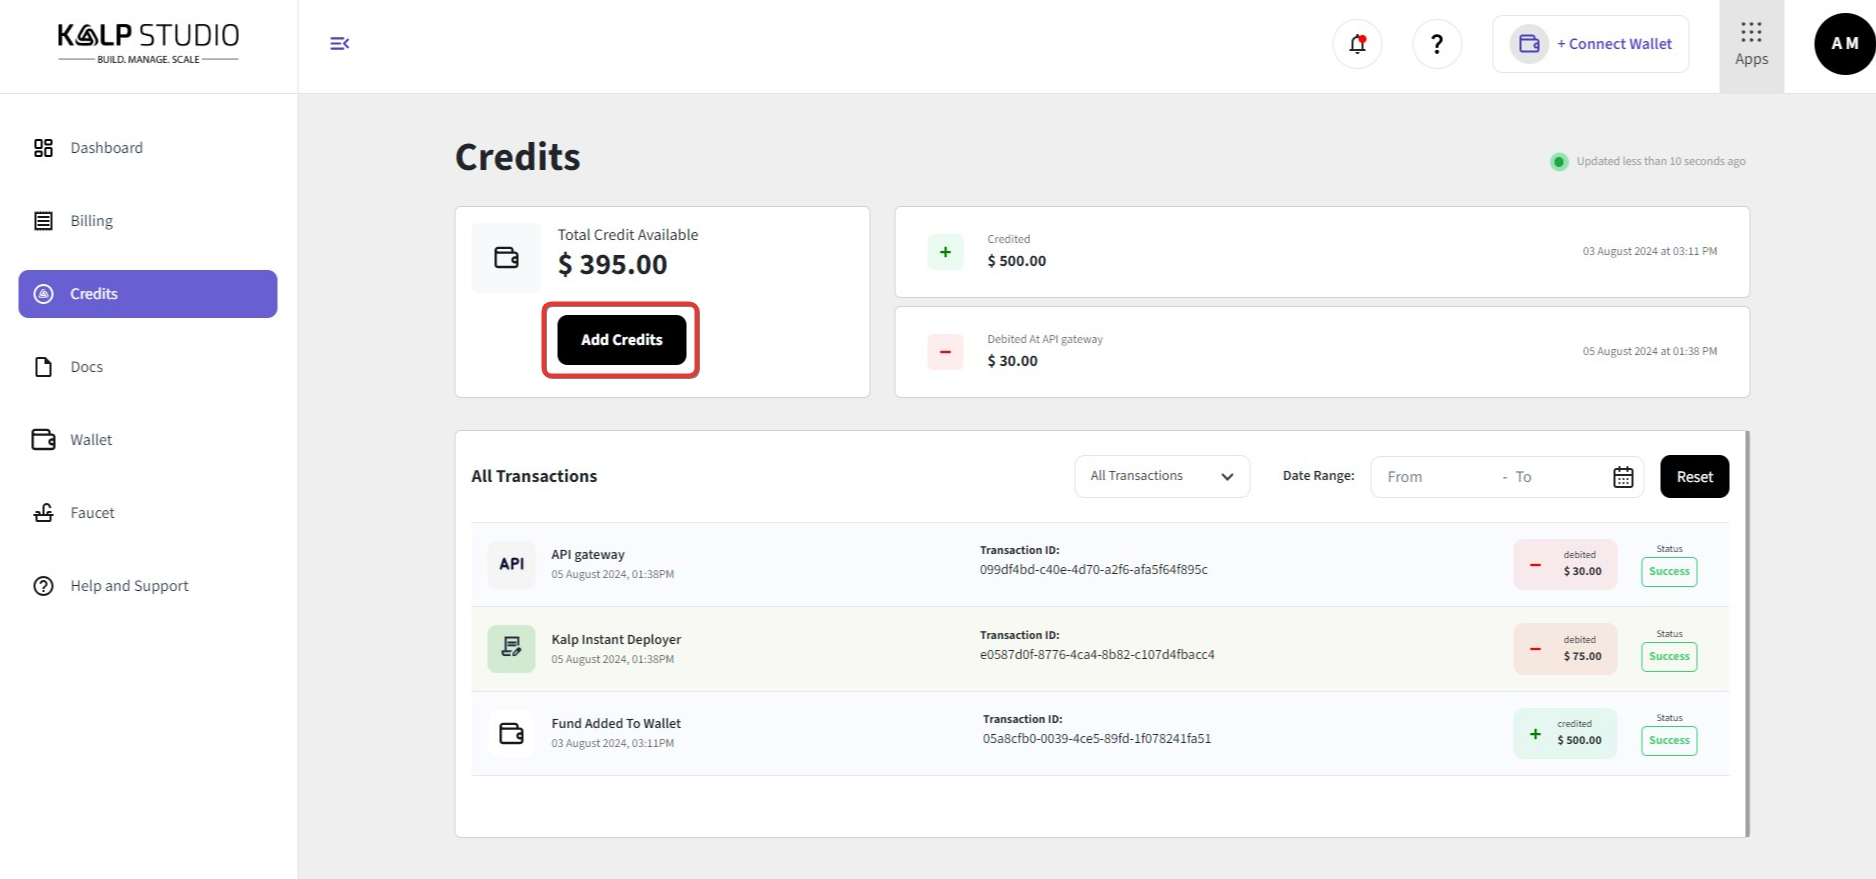Click the wallet icon beside Total Credit

[506, 258]
